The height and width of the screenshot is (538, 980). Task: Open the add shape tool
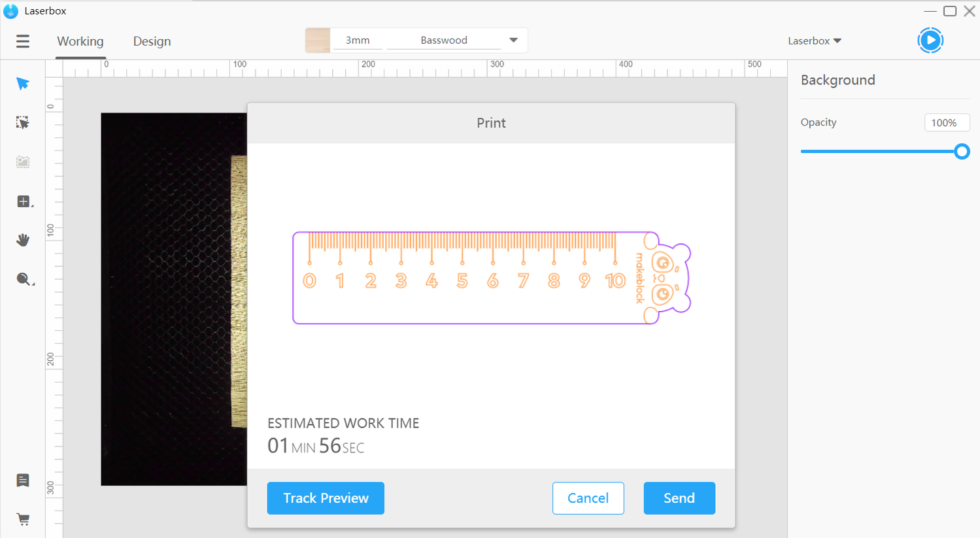point(24,201)
